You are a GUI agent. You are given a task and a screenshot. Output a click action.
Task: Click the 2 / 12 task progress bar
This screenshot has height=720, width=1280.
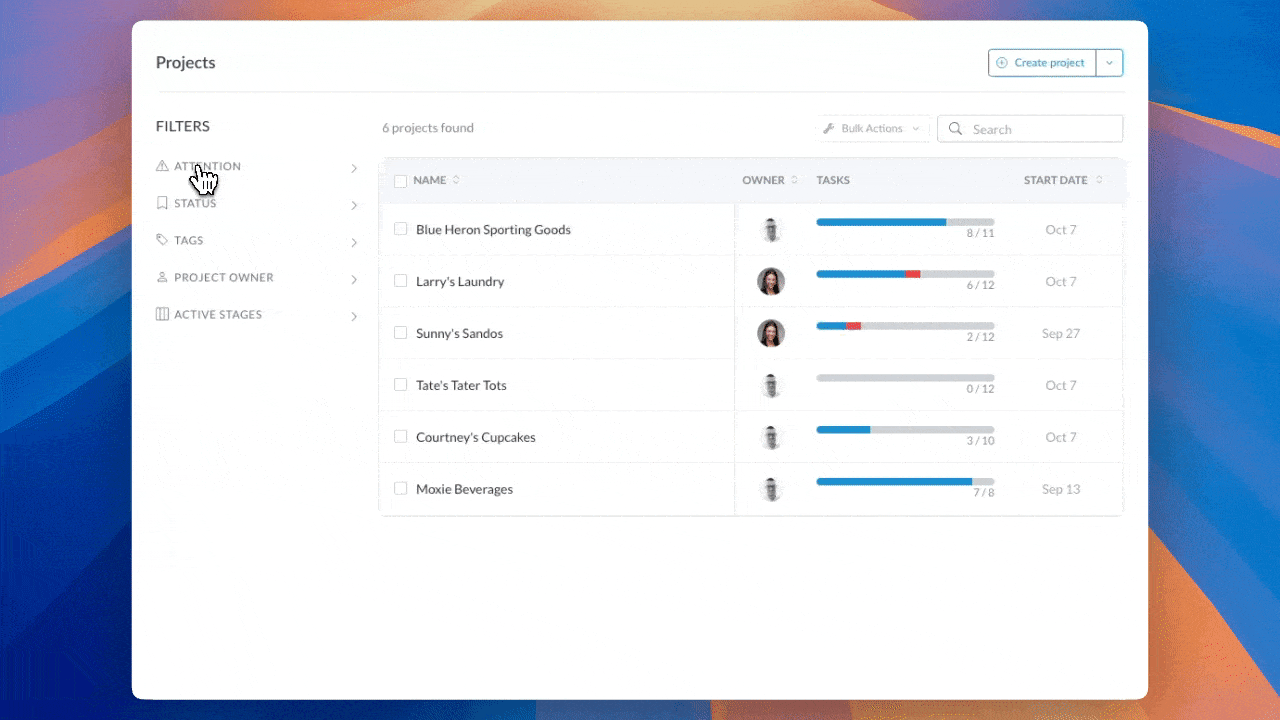point(905,326)
